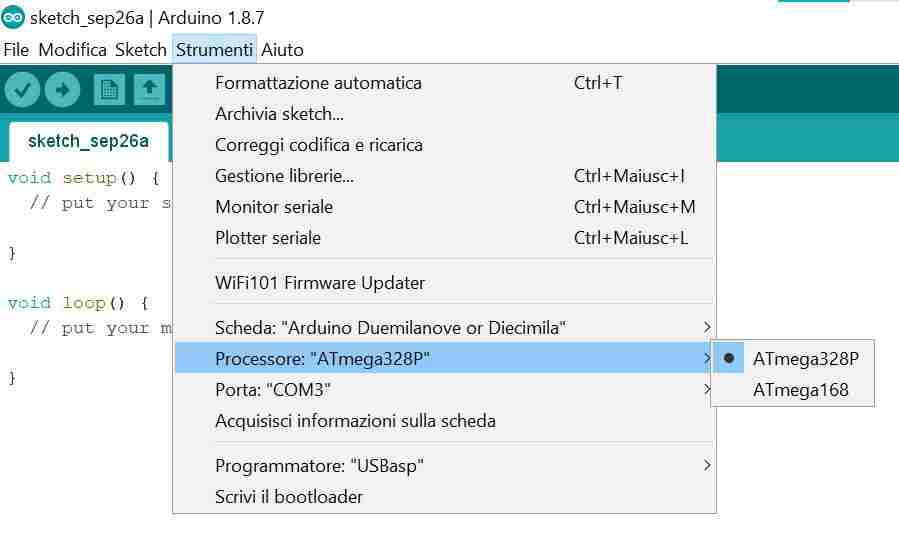Click the Upload right-arrow toolbar icon
This screenshot has height=536, width=899.
(62, 90)
